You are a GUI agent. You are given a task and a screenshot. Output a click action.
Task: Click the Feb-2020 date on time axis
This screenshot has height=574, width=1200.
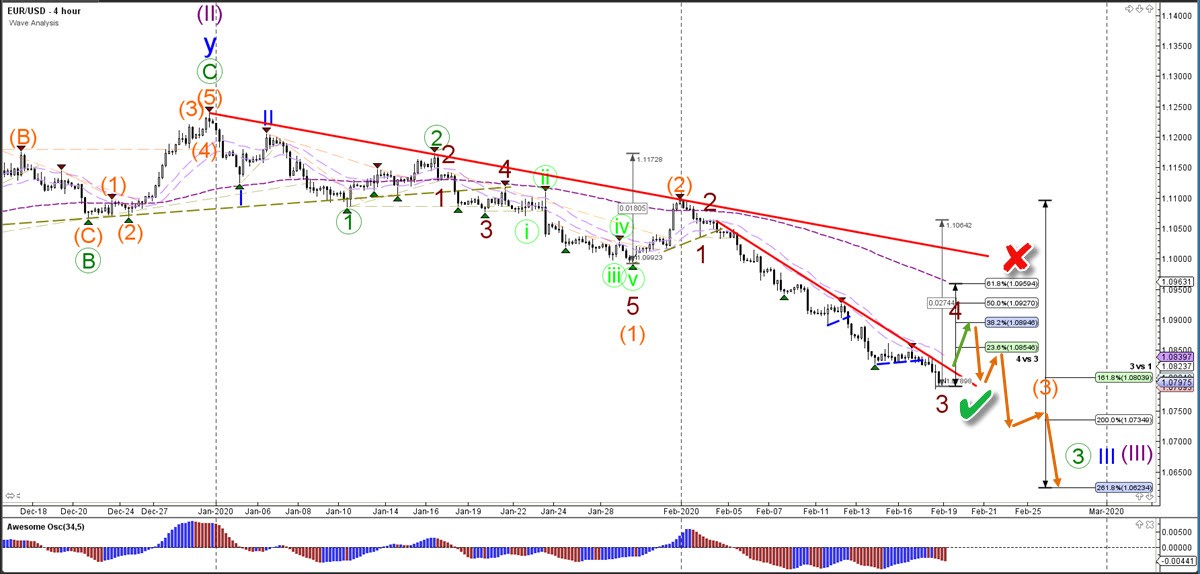pos(681,510)
